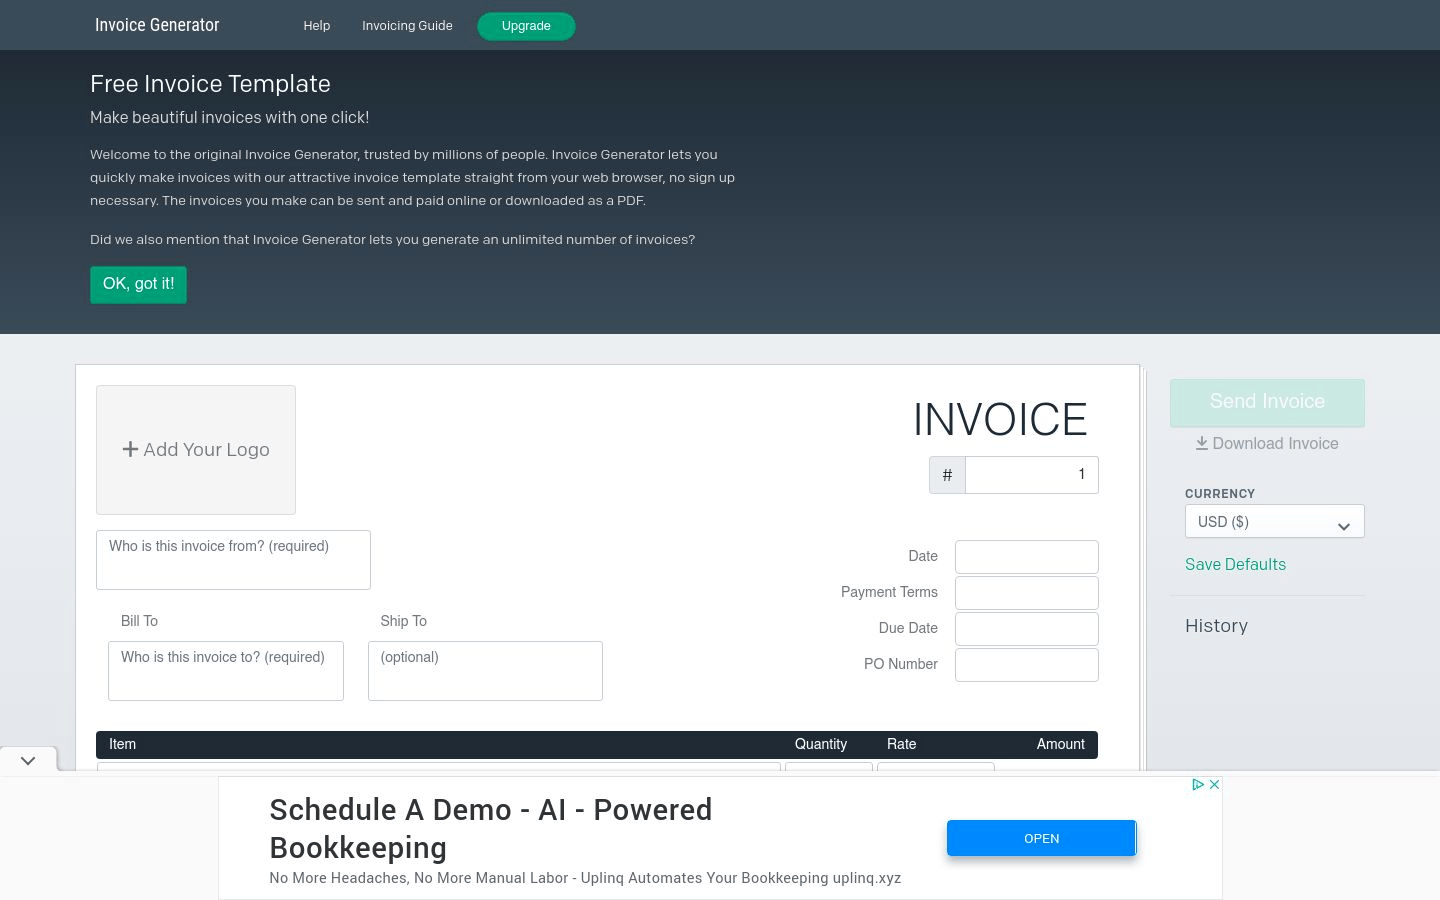The width and height of the screenshot is (1440, 900).
Task: Click the download icon beside Download Invoice
Action: pyautogui.click(x=1202, y=443)
